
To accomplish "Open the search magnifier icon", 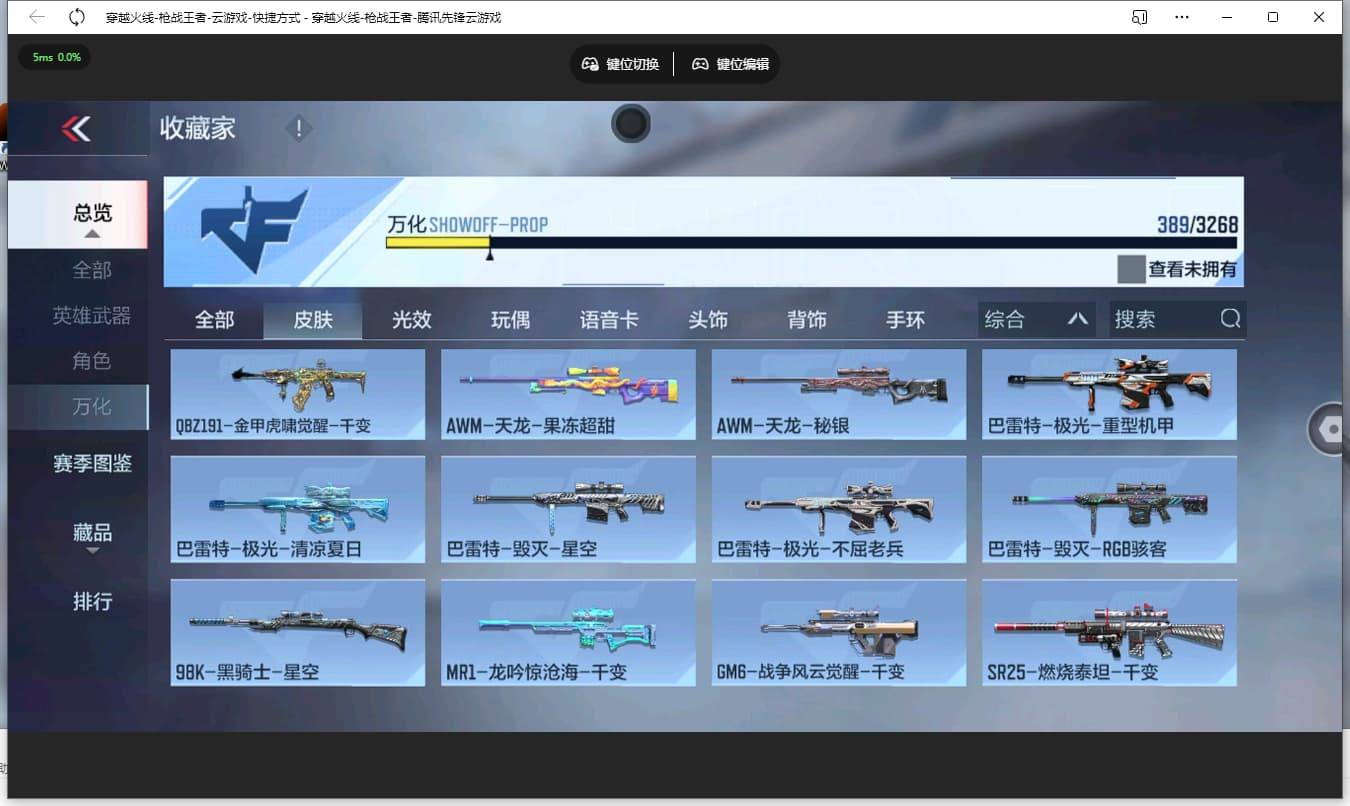I will pyautogui.click(x=1229, y=319).
